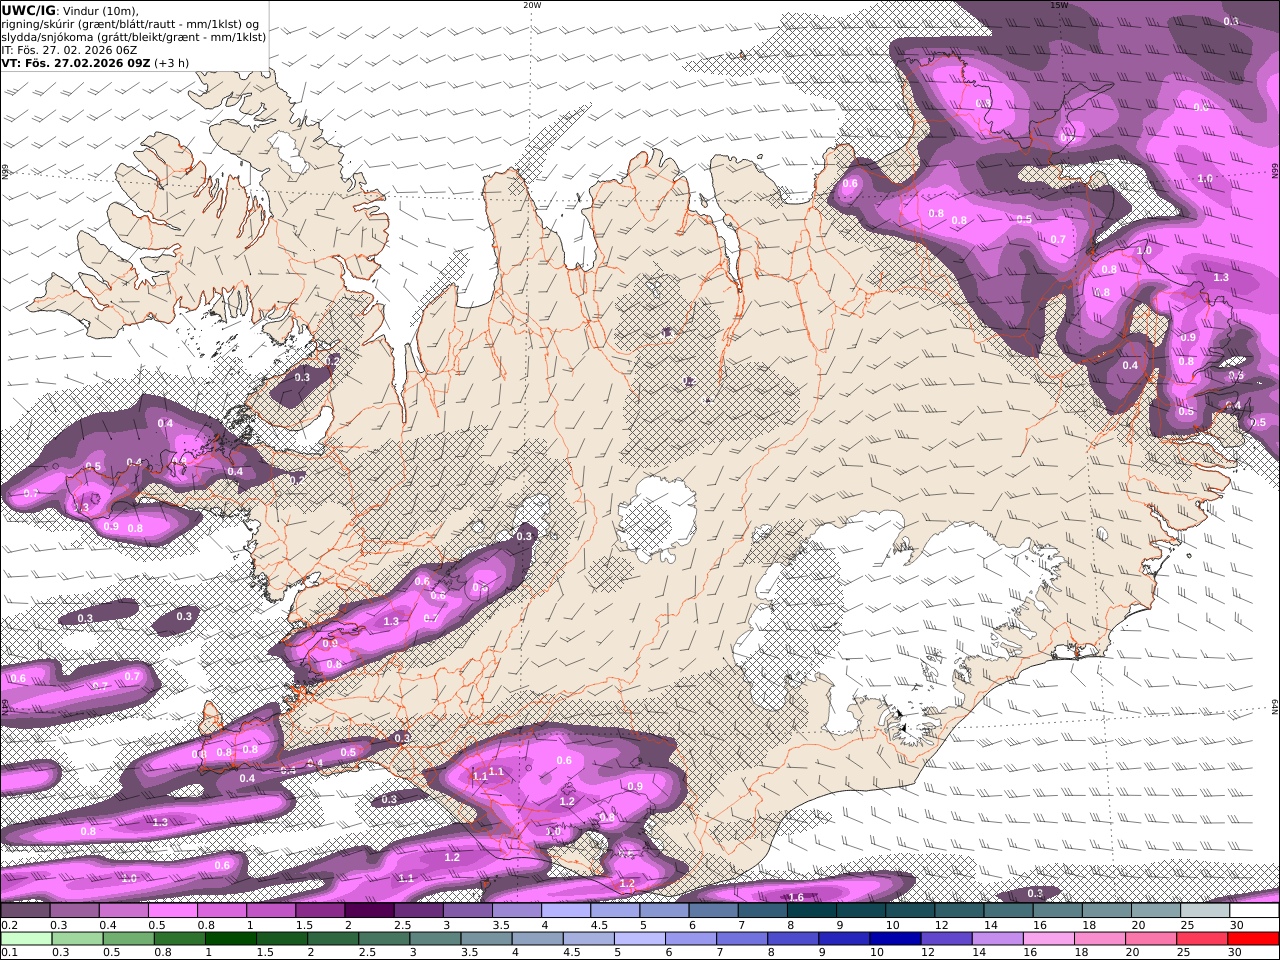Pick the darkest purple swatch in upper scale
This screenshot has height=960, width=1280.
(369, 911)
